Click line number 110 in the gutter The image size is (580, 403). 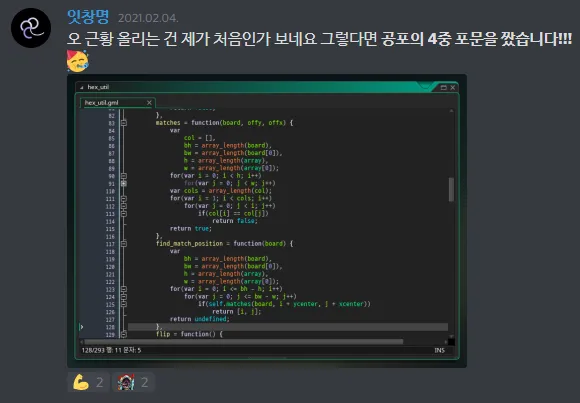(110, 191)
